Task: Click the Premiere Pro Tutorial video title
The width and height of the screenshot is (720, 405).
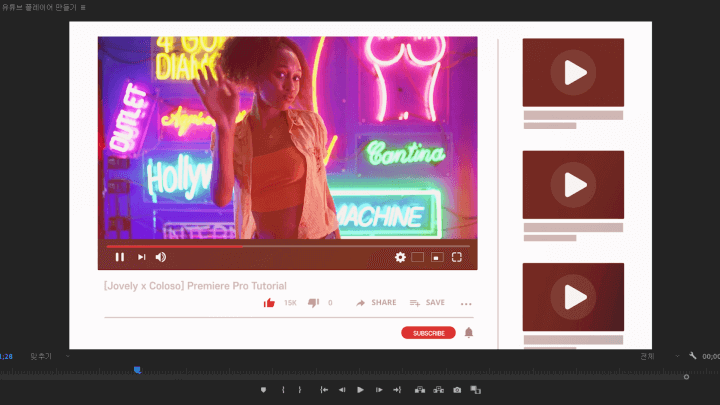Action: click(195, 286)
